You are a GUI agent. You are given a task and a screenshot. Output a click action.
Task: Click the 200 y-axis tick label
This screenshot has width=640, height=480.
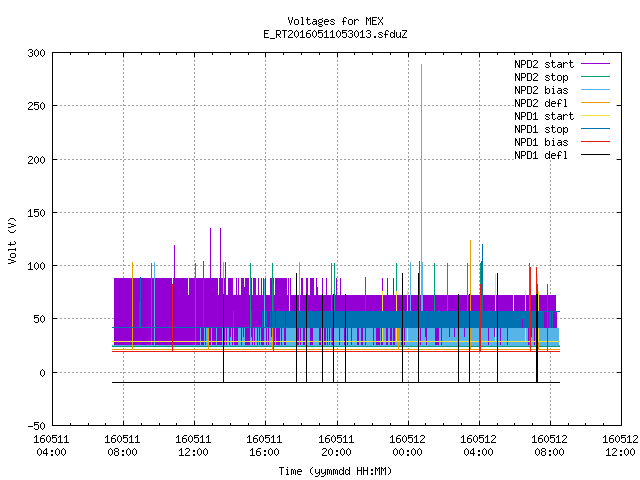pos(36,160)
